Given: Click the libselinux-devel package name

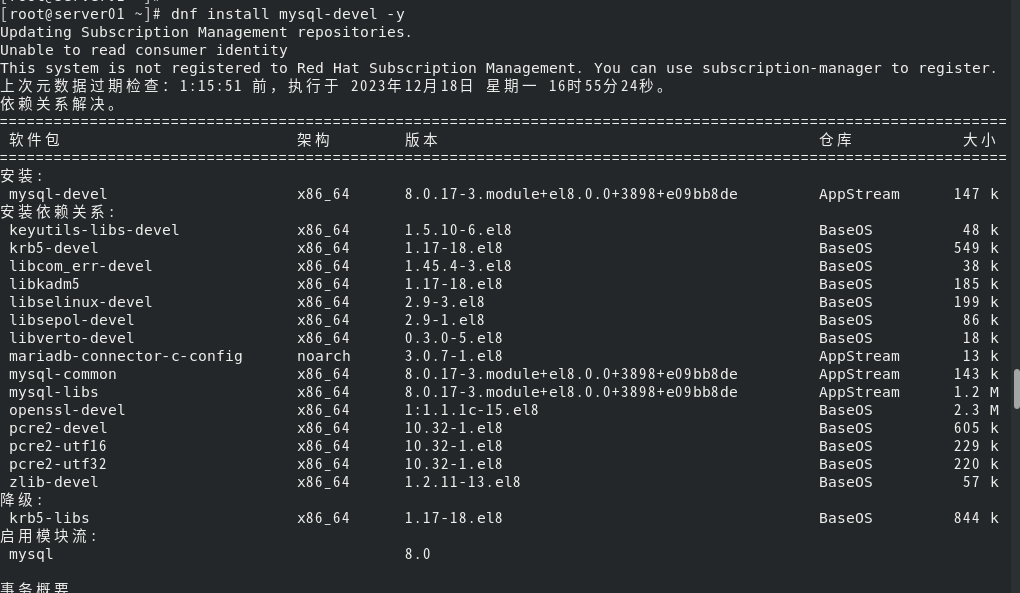Looking at the screenshot, I should pyautogui.click(x=81, y=302).
